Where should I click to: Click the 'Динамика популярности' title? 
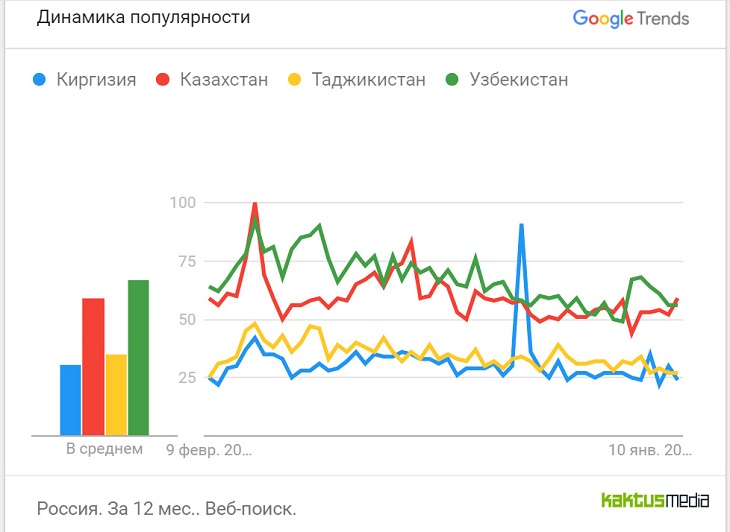pos(144,17)
